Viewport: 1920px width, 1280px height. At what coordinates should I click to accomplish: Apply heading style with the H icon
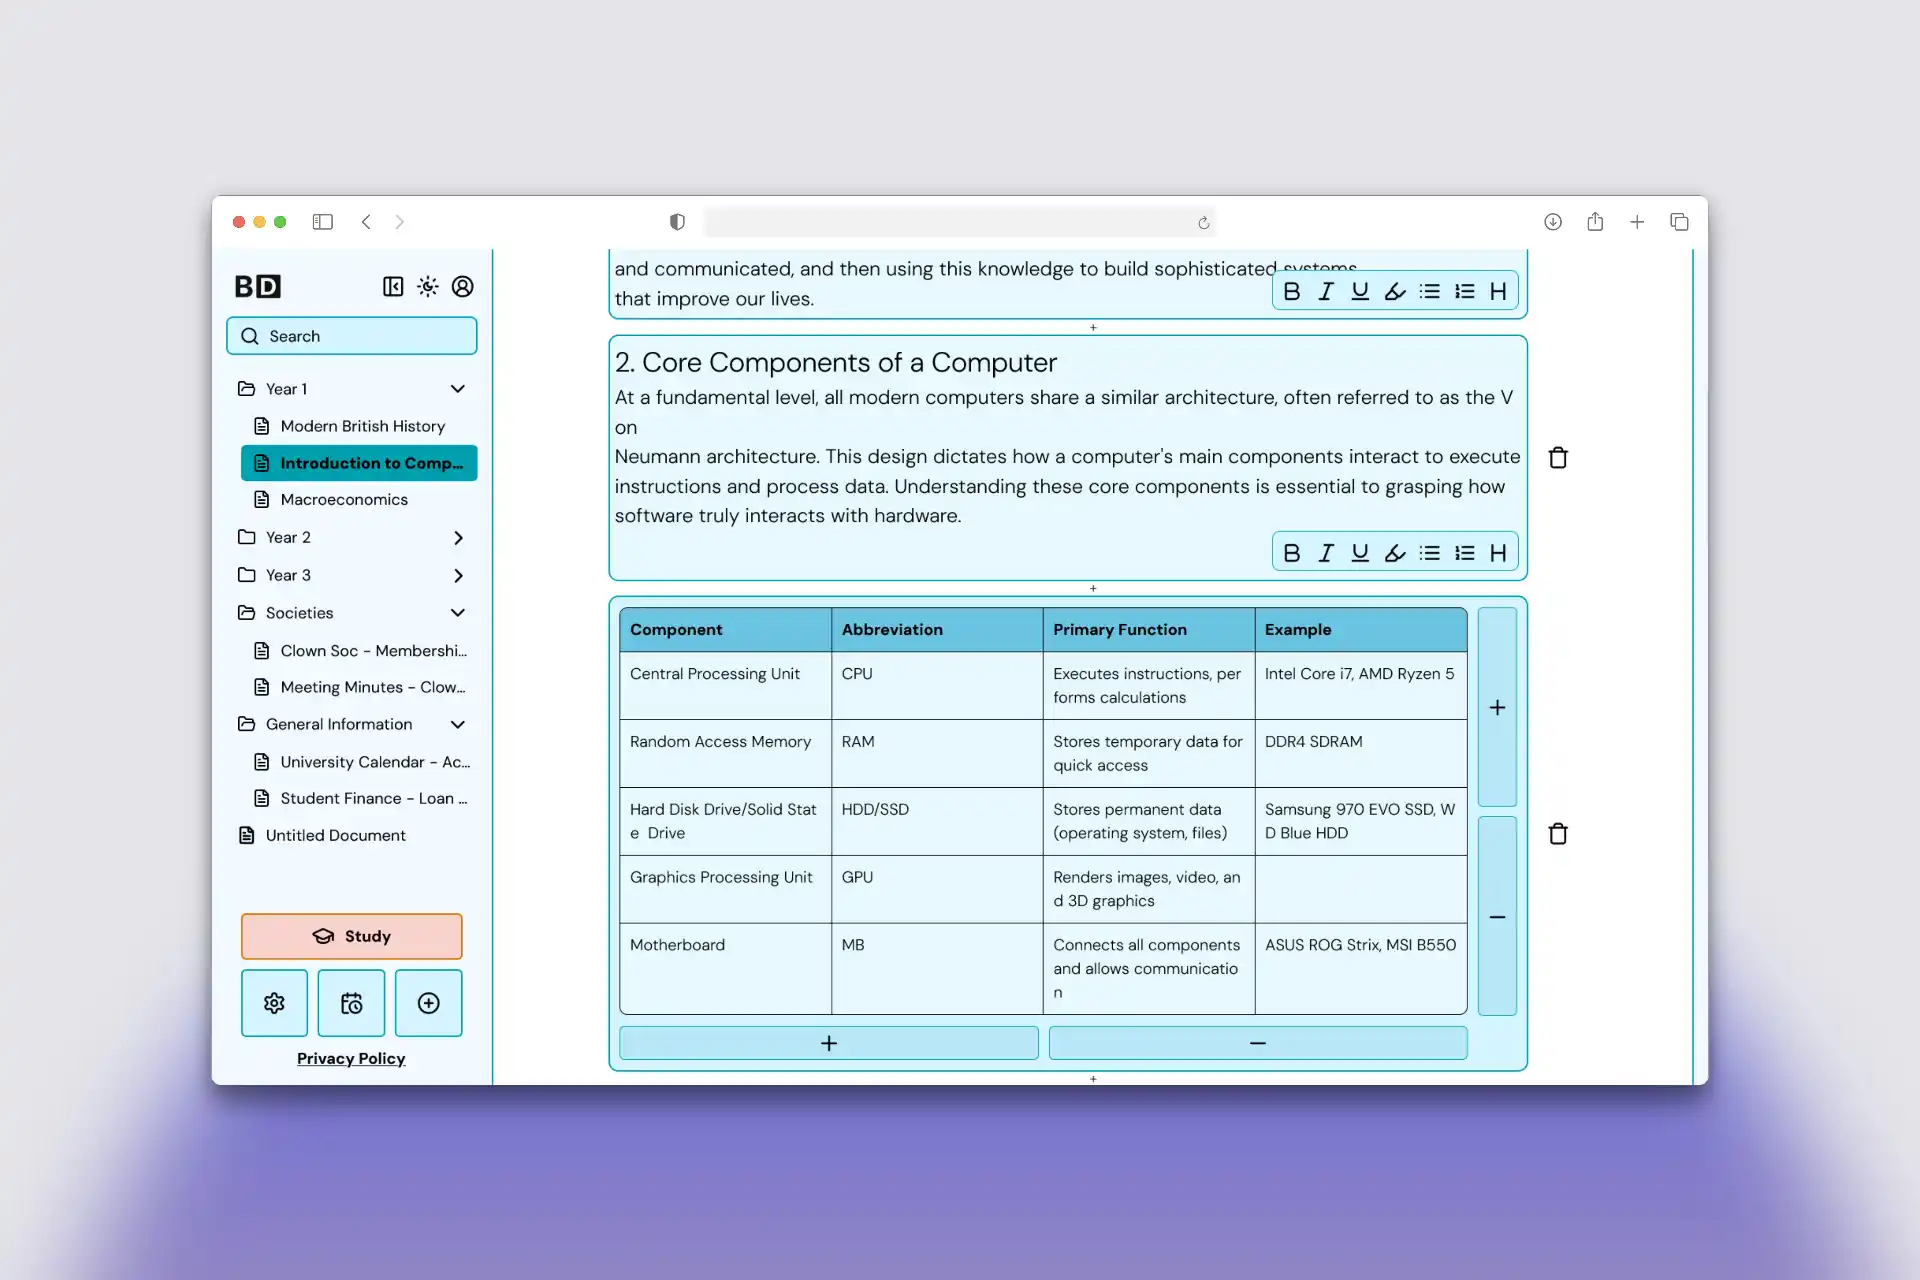coord(1498,552)
